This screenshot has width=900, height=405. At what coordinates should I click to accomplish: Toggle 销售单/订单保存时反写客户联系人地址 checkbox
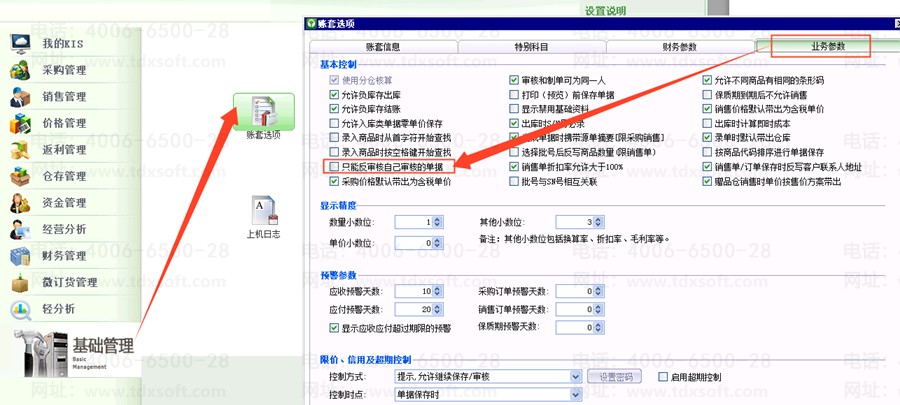coord(708,167)
